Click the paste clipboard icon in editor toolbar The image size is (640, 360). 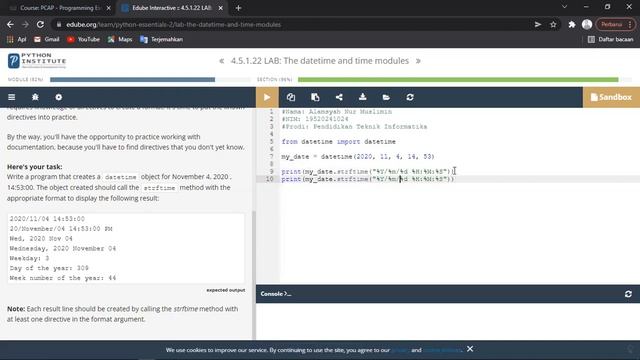(315, 97)
